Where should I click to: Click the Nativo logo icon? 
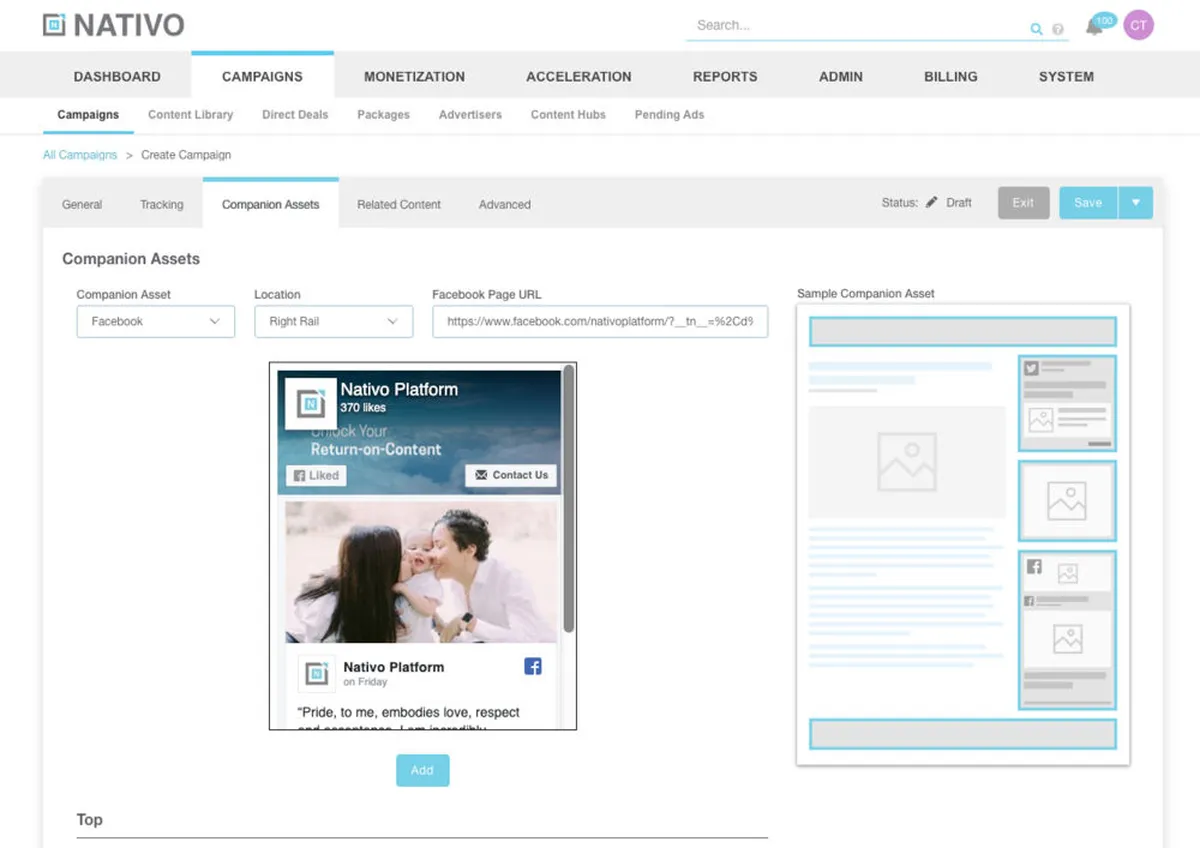(x=54, y=25)
